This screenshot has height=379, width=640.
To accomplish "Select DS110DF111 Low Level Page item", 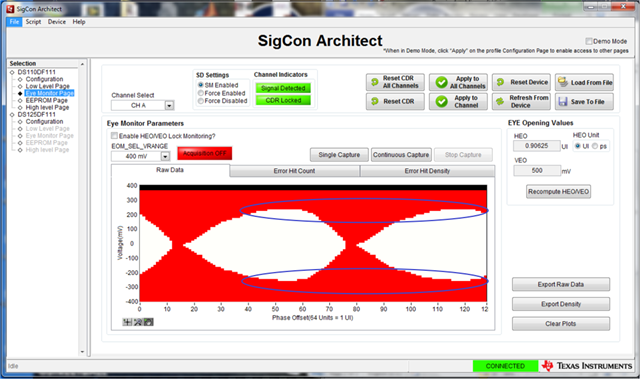I will [48, 86].
